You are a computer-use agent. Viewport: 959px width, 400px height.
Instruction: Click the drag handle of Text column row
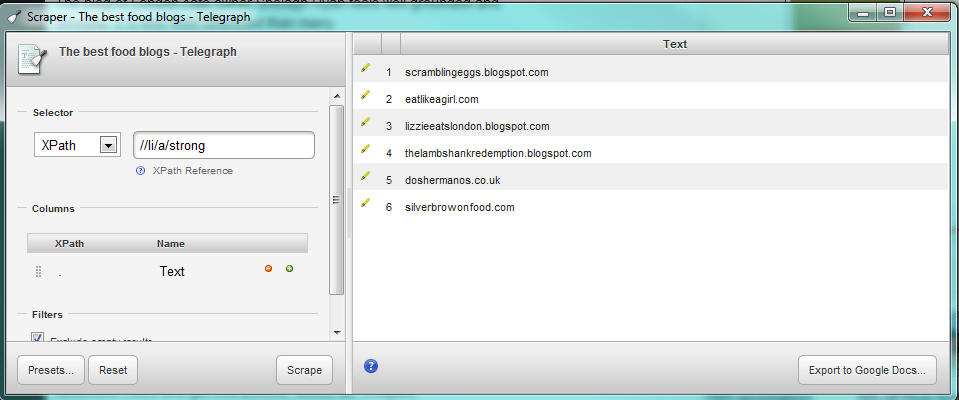pos(39,272)
